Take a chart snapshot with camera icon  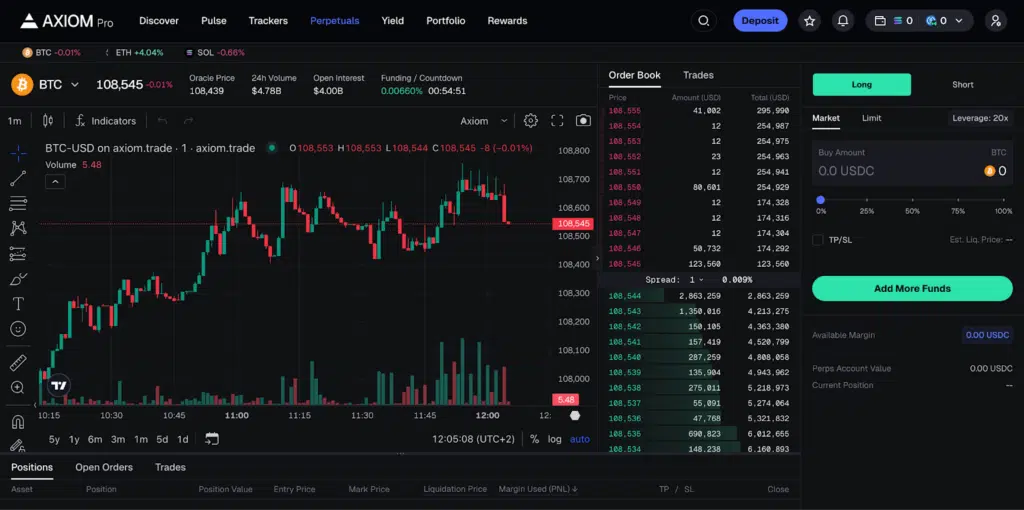(x=583, y=121)
